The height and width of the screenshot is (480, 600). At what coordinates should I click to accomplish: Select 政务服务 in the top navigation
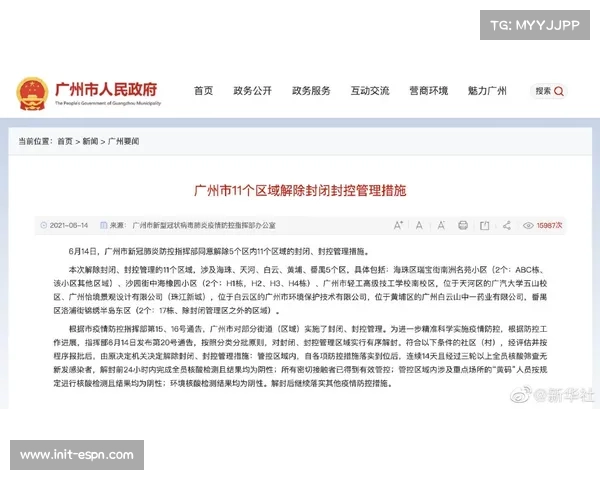pos(311,91)
